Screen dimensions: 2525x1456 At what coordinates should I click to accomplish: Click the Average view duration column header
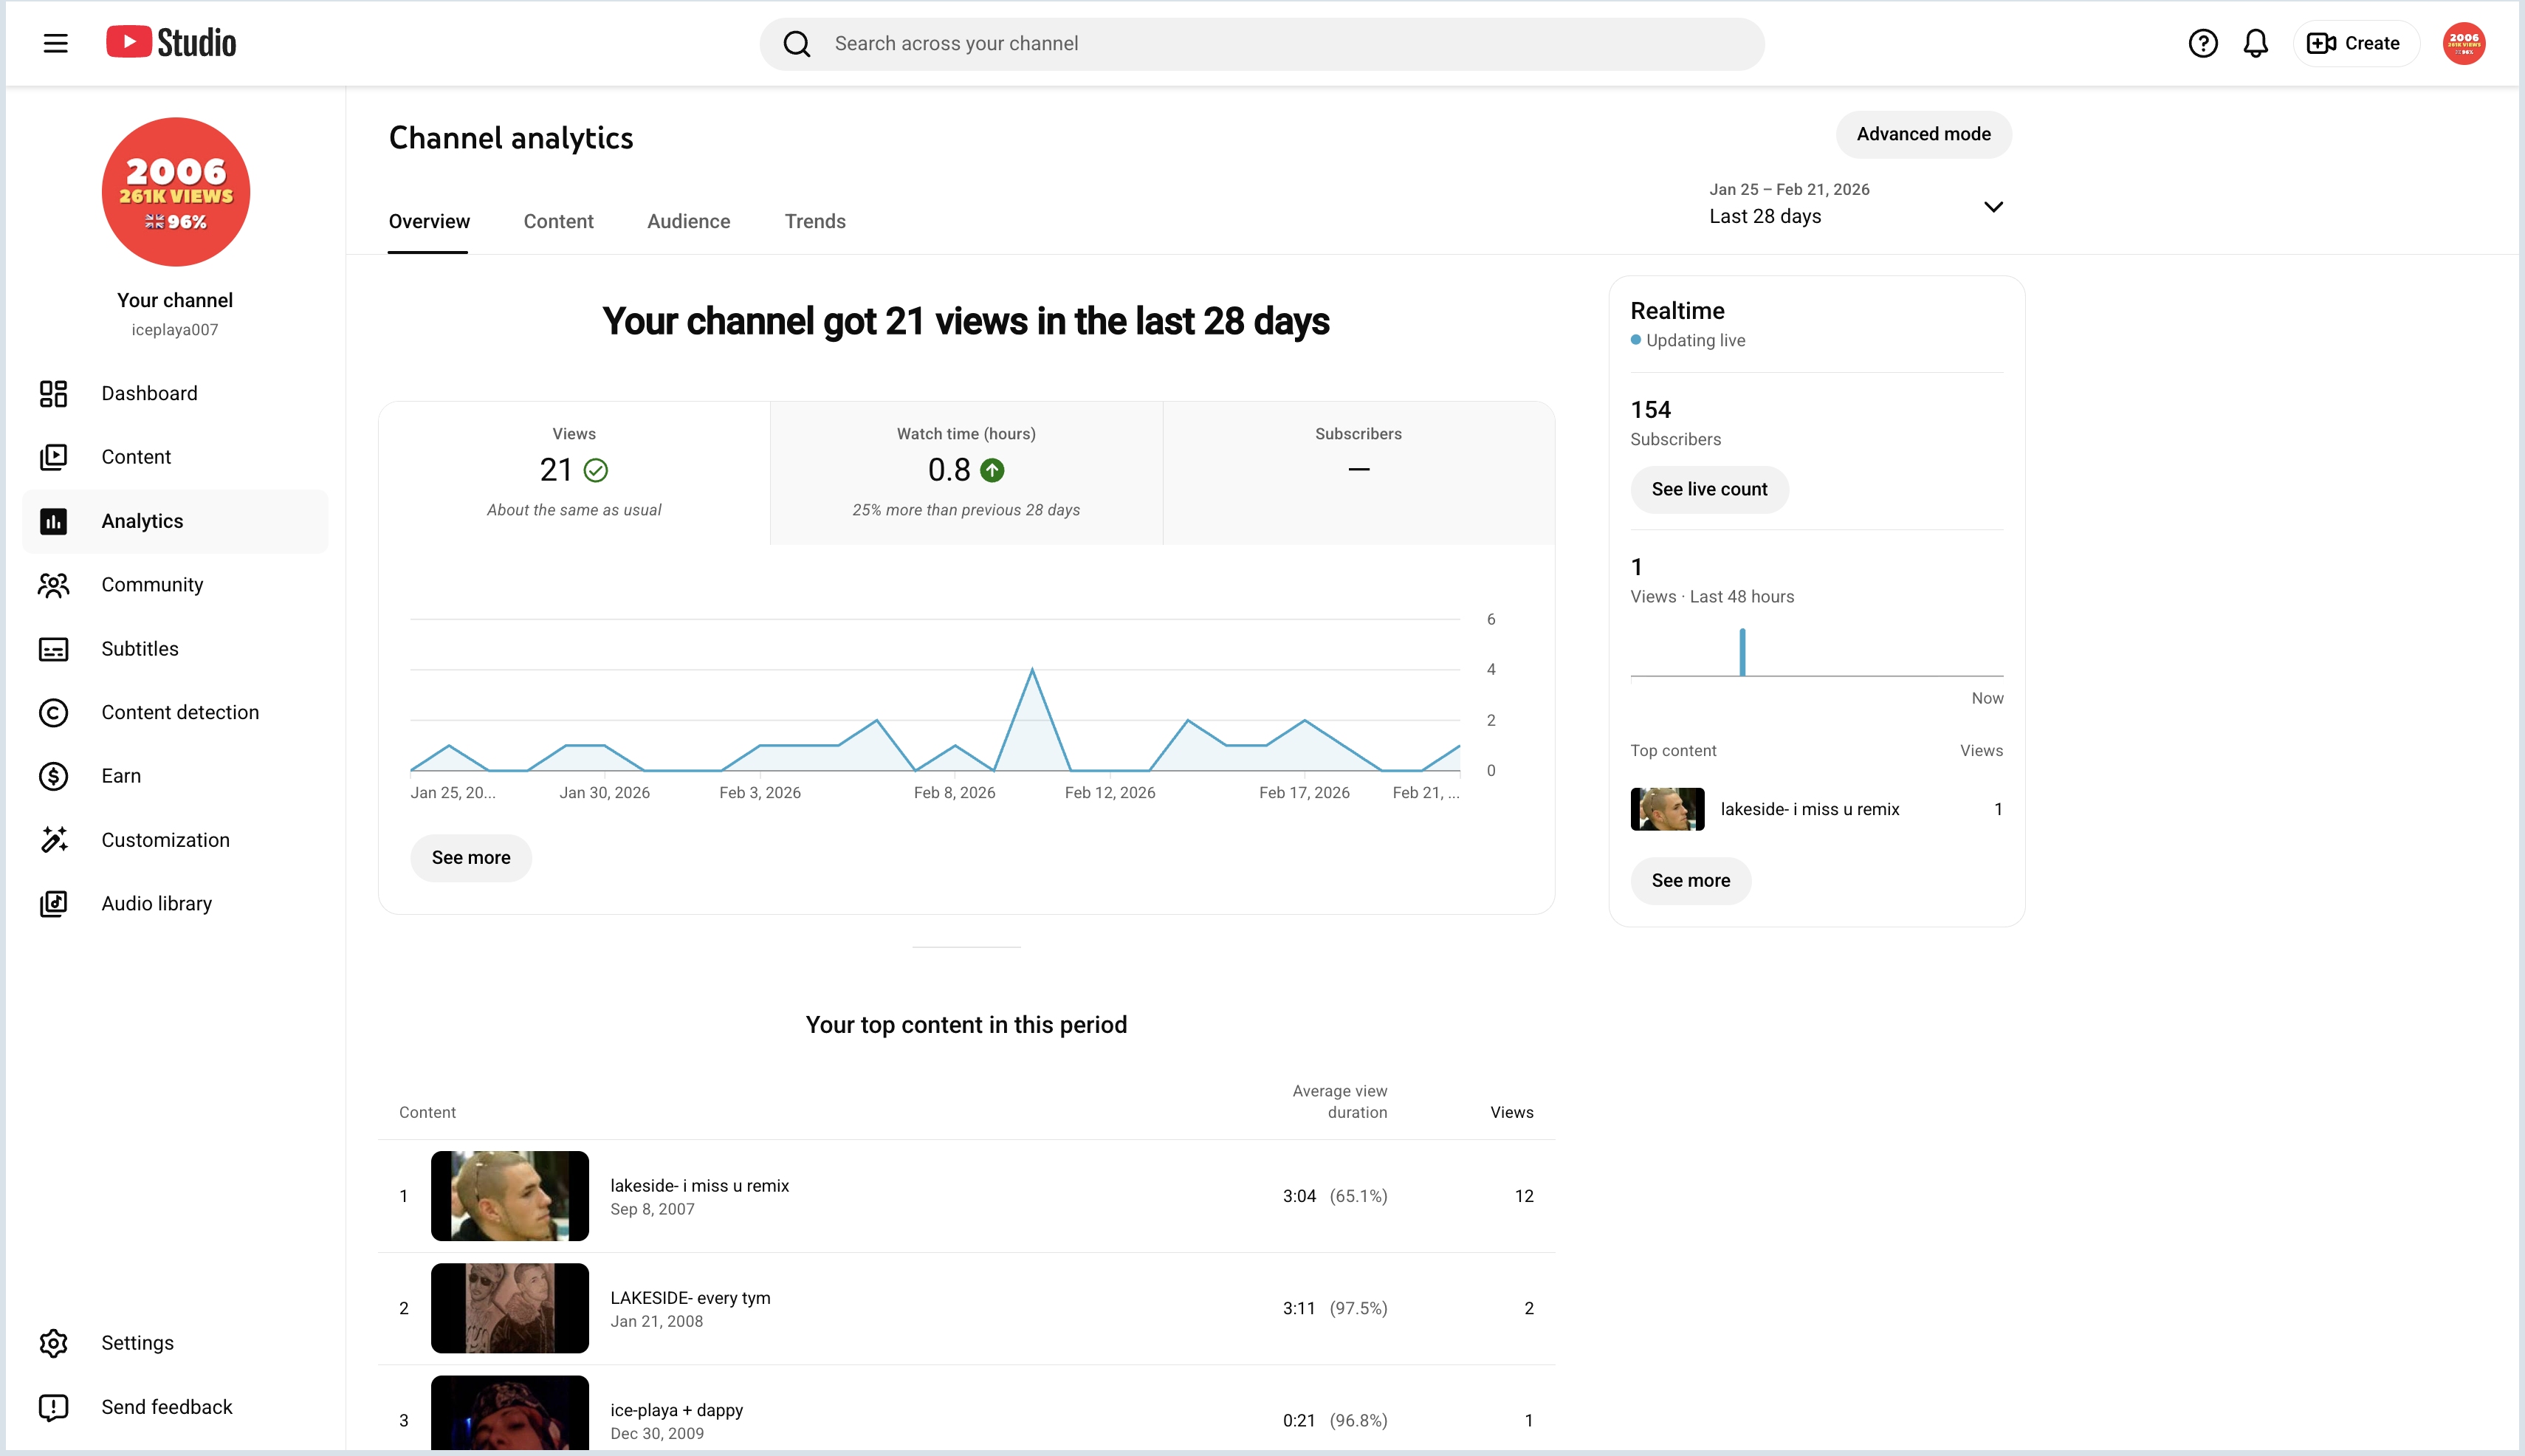point(1339,1101)
